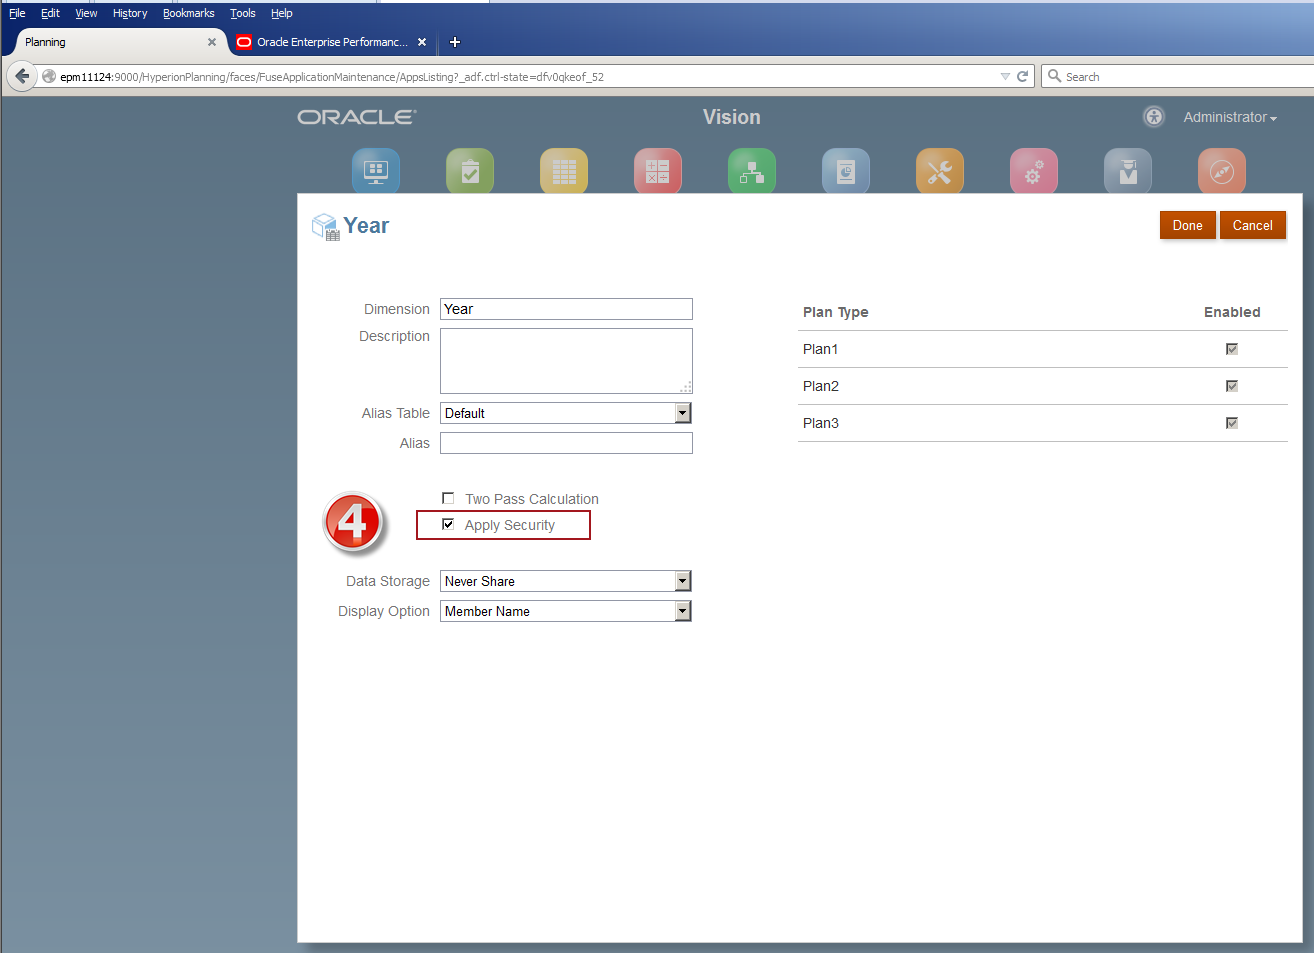Viewport: 1314px width, 953px height.
Task: Open the File menu
Action: pyautogui.click(x=17, y=13)
